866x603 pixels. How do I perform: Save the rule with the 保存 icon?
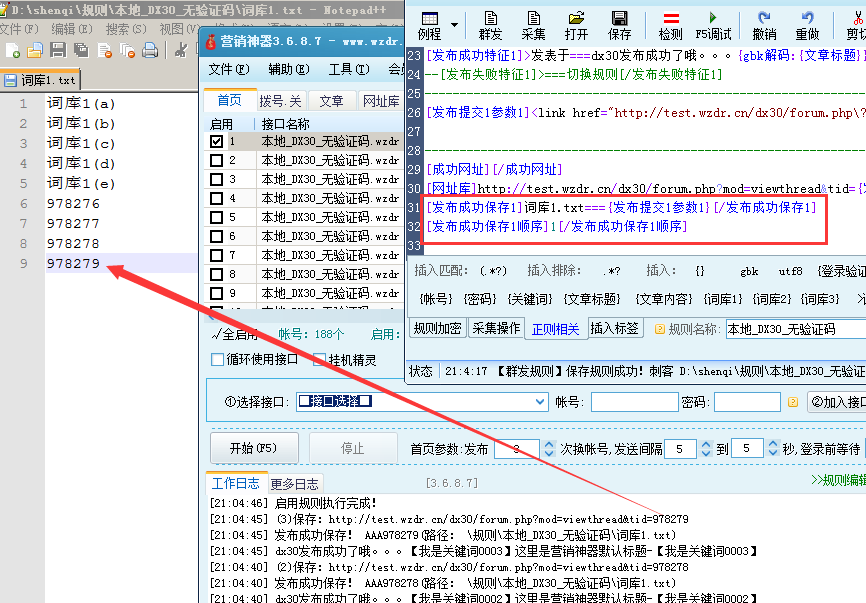pos(618,25)
